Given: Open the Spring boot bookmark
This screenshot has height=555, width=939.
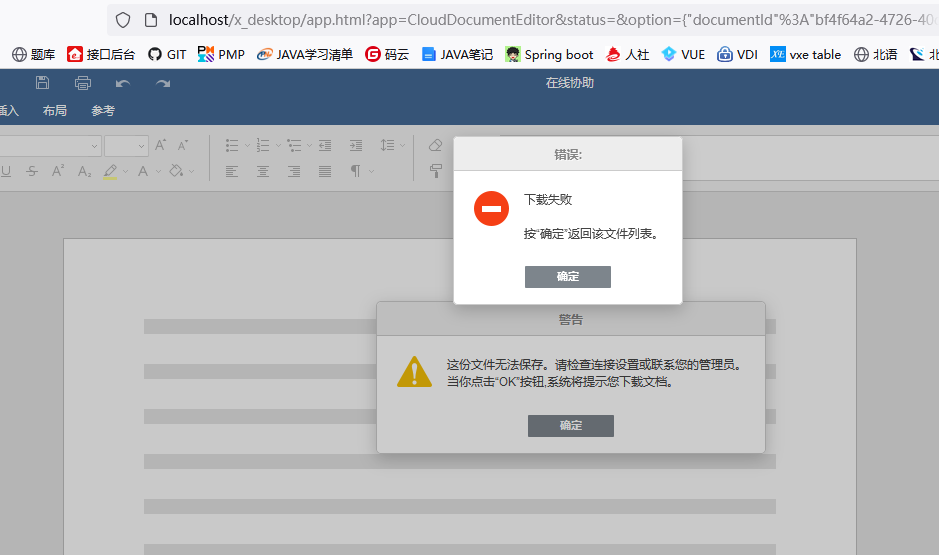Looking at the screenshot, I should click(x=549, y=54).
